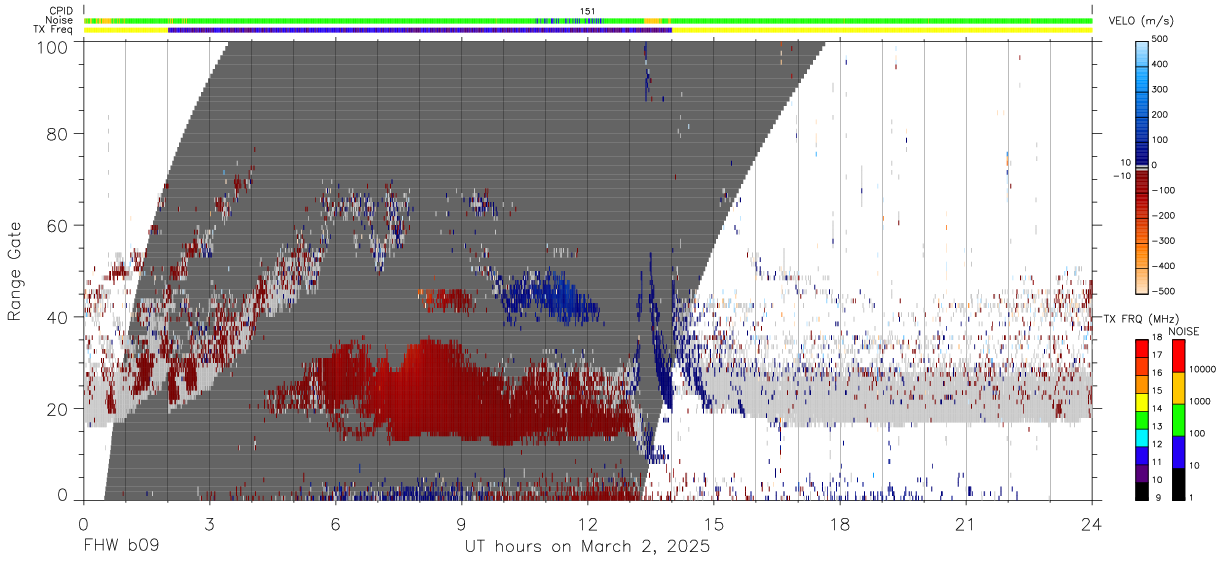Click the 20 tick on the range gate axis

(x=58, y=409)
